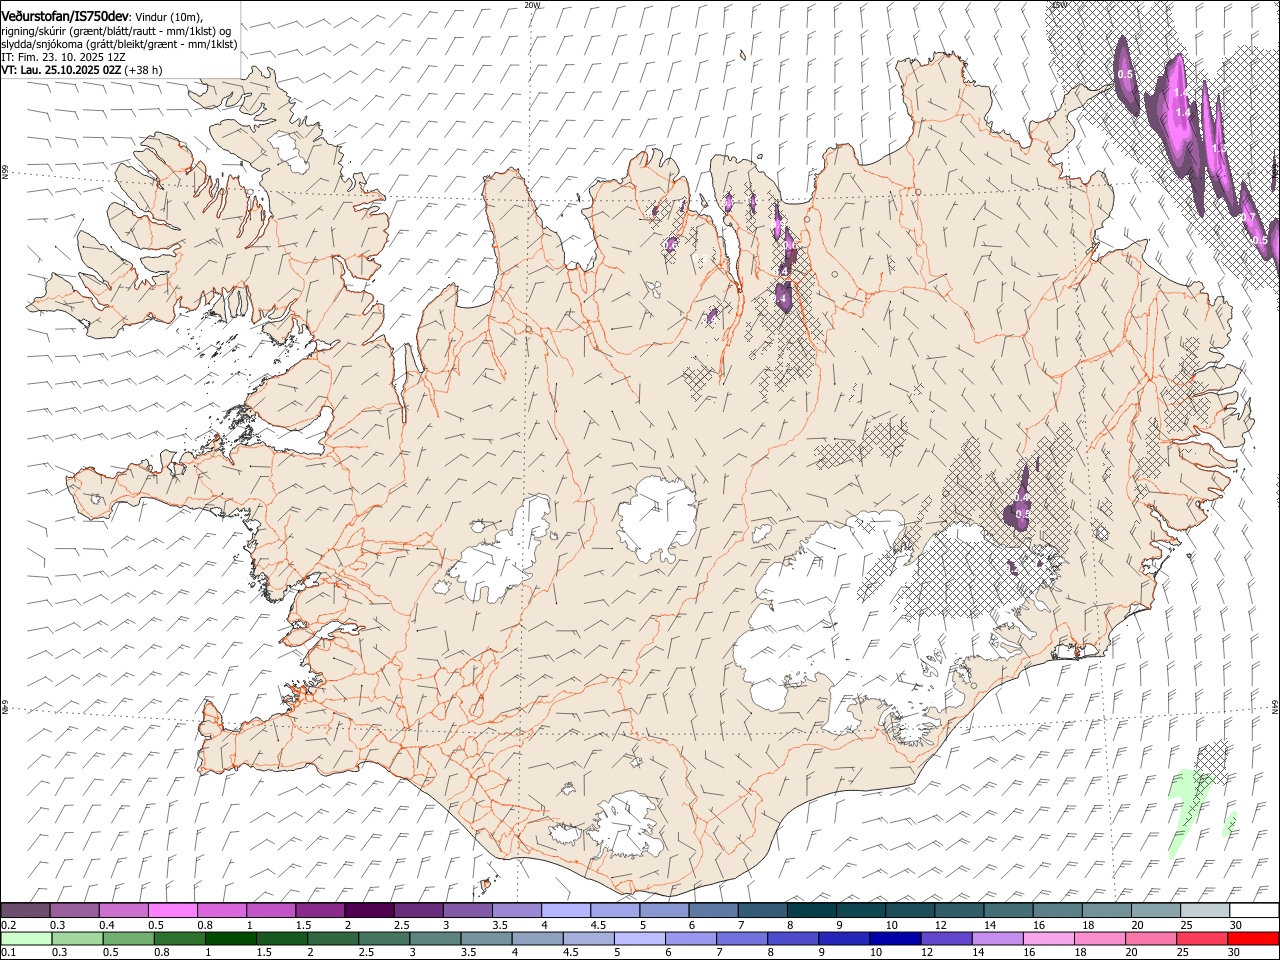Click the 2–2.5 swatch in the rain legend
The height and width of the screenshot is (960, 1280).
pyautogui.click(x=333, y=938)
